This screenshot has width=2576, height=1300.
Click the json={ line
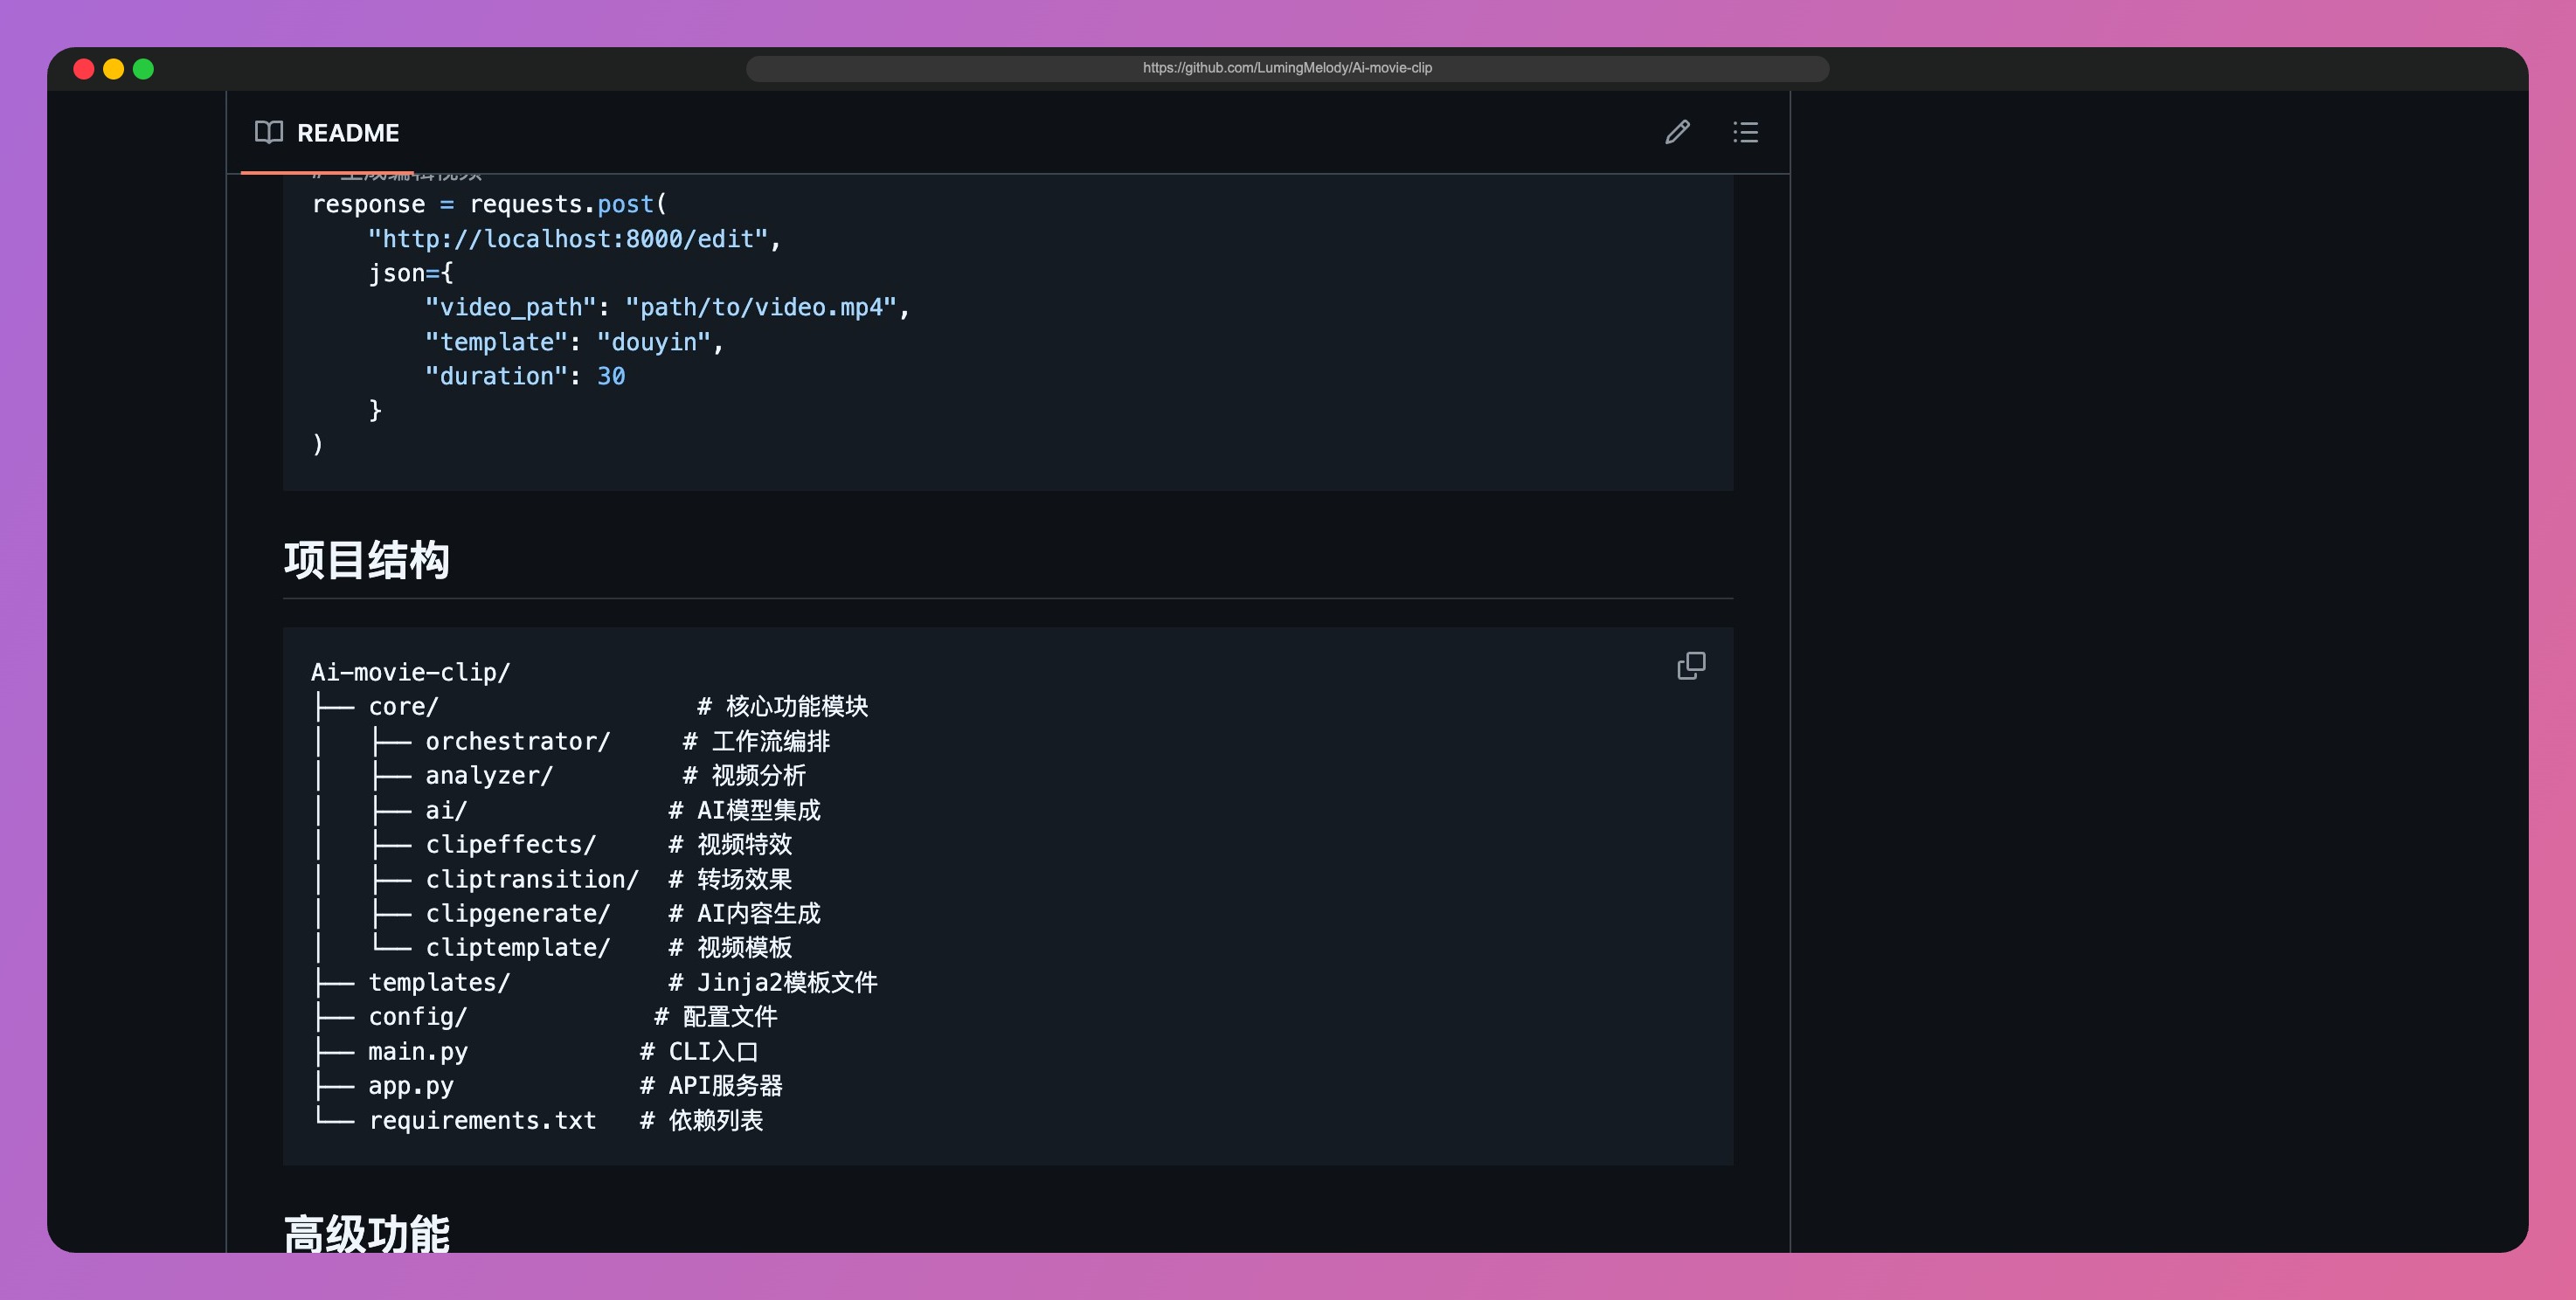[x=410, y=273]
